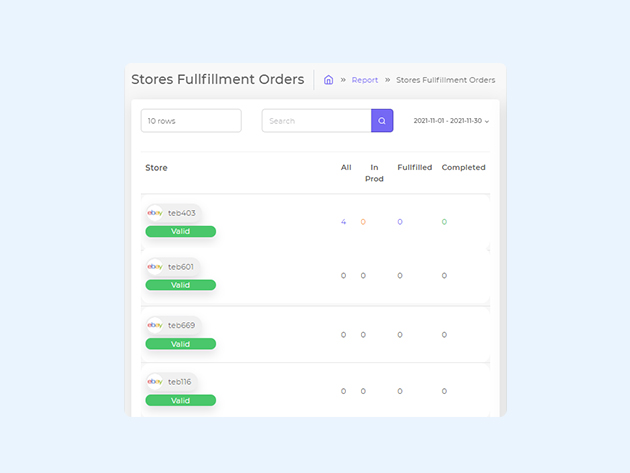Open the Report breadcrumb link

[x=365, y=80]
